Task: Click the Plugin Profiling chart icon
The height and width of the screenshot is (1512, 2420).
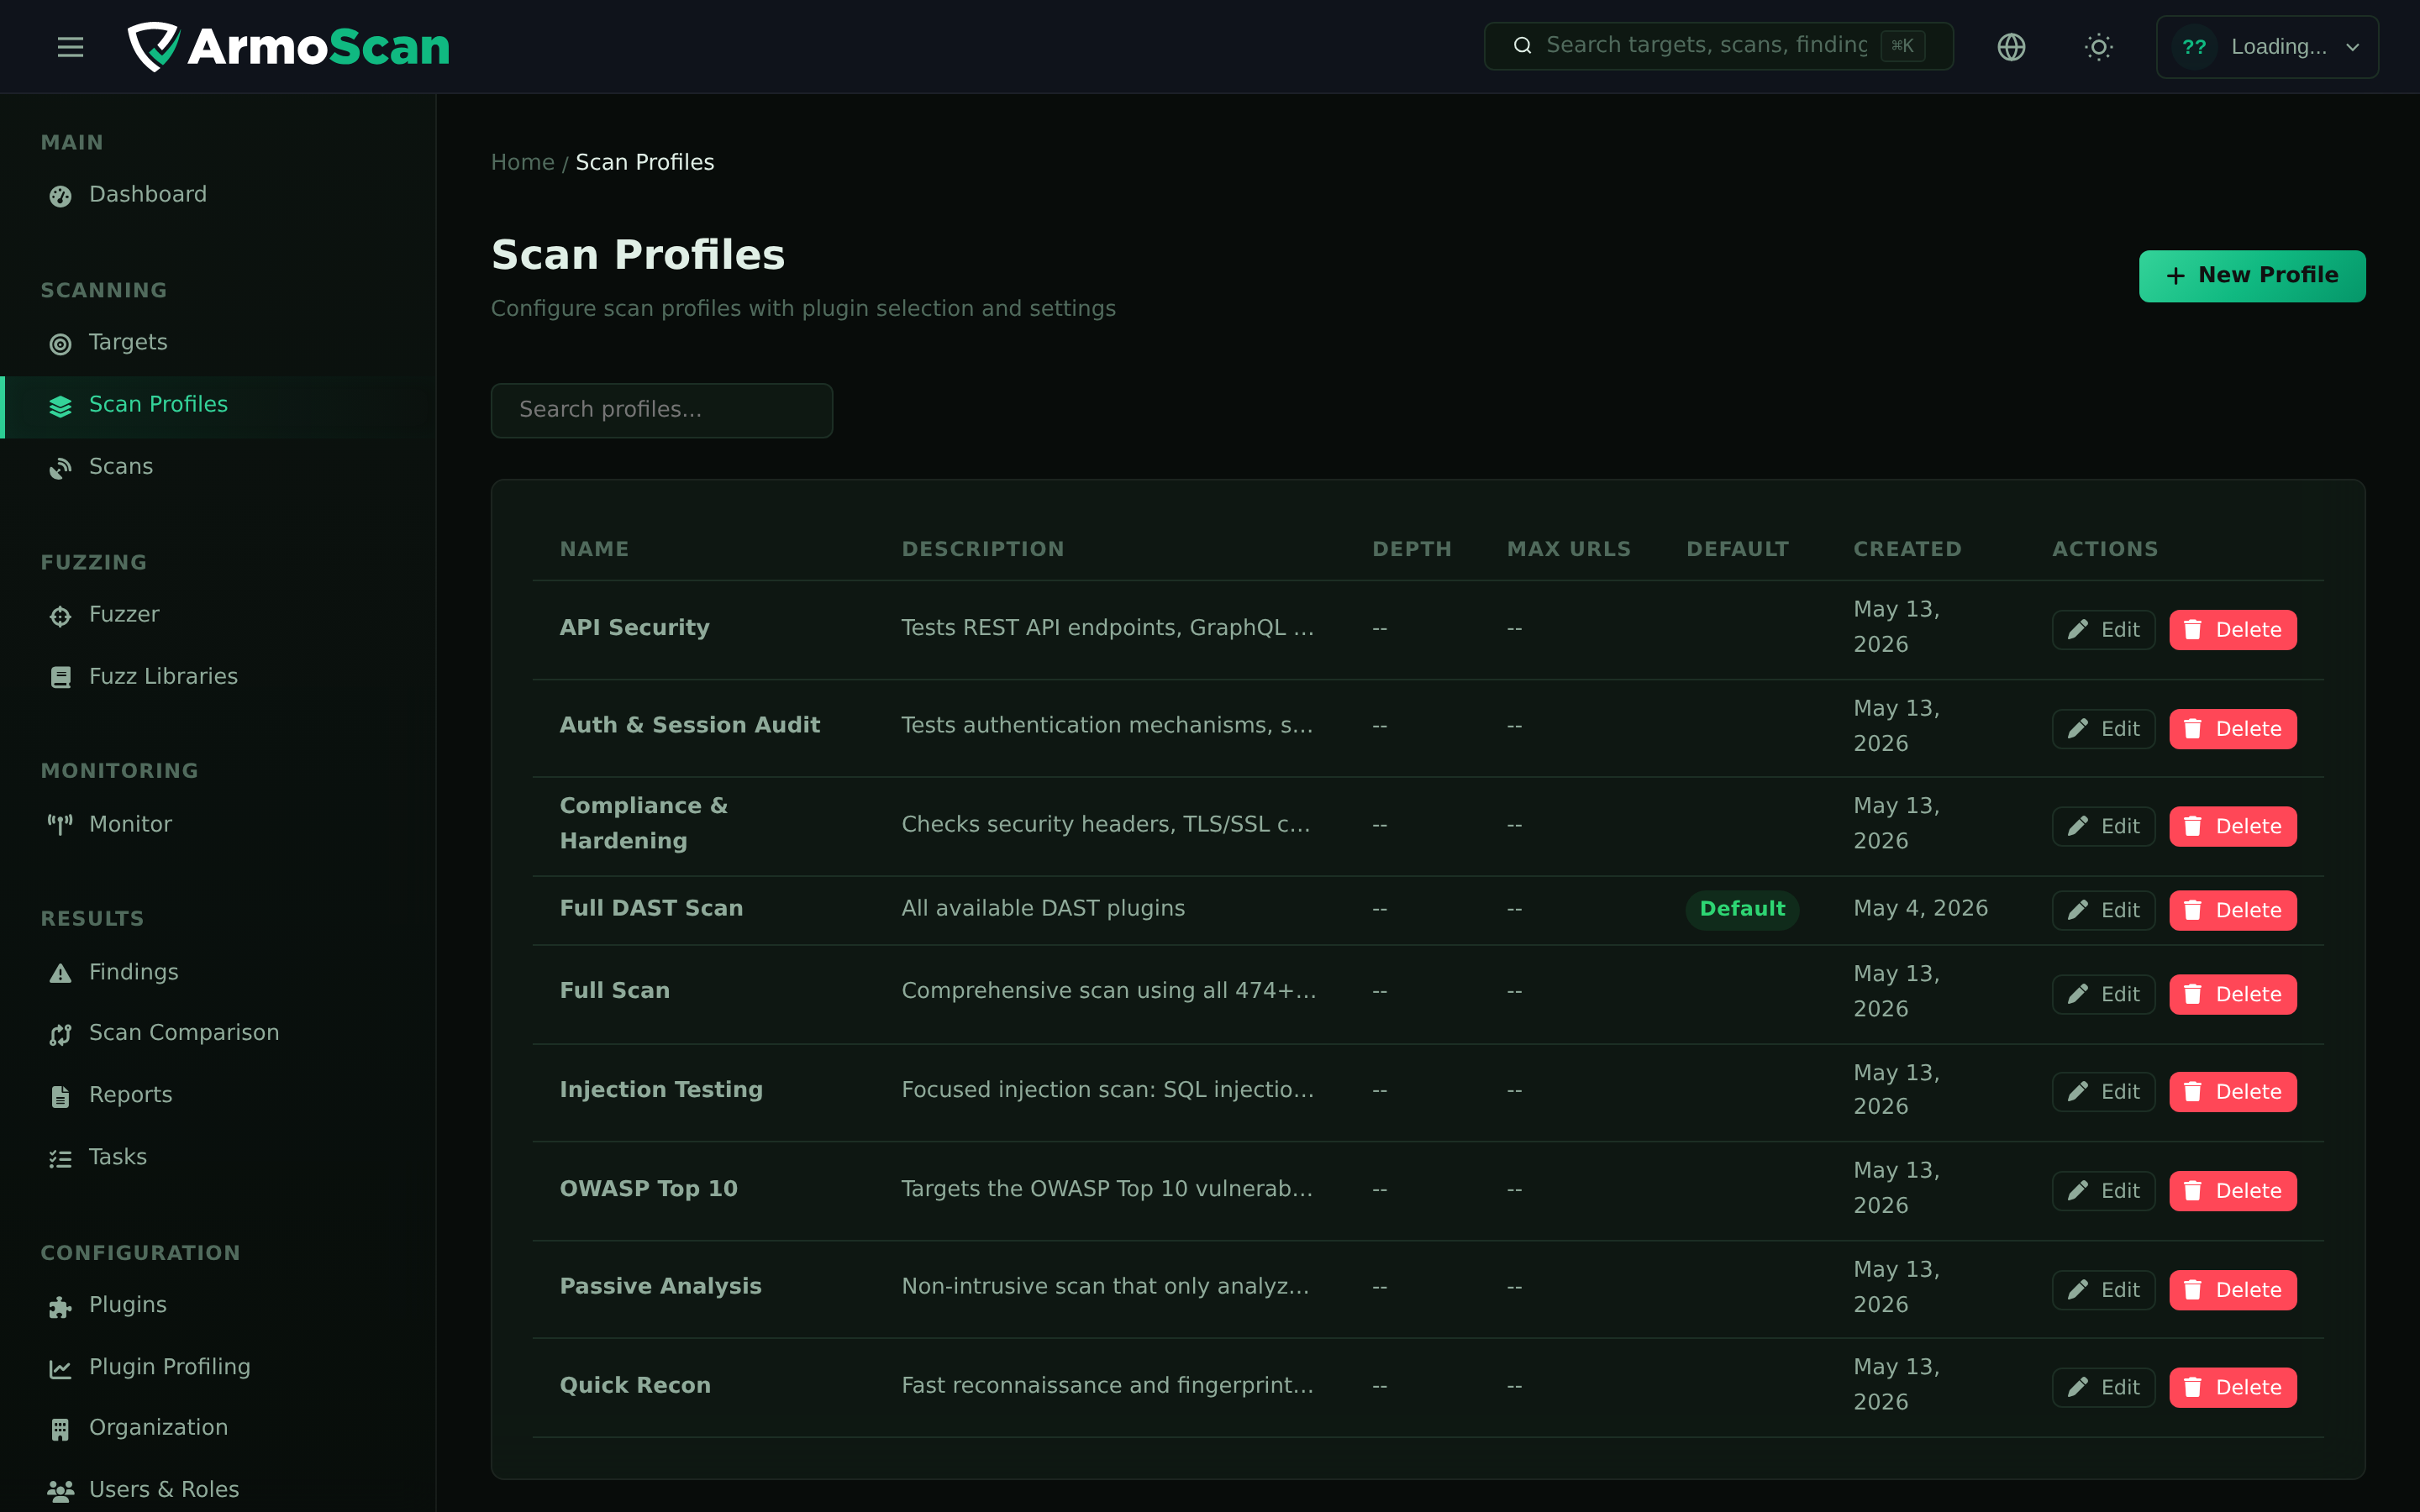Action: (x=61, y=1368)
